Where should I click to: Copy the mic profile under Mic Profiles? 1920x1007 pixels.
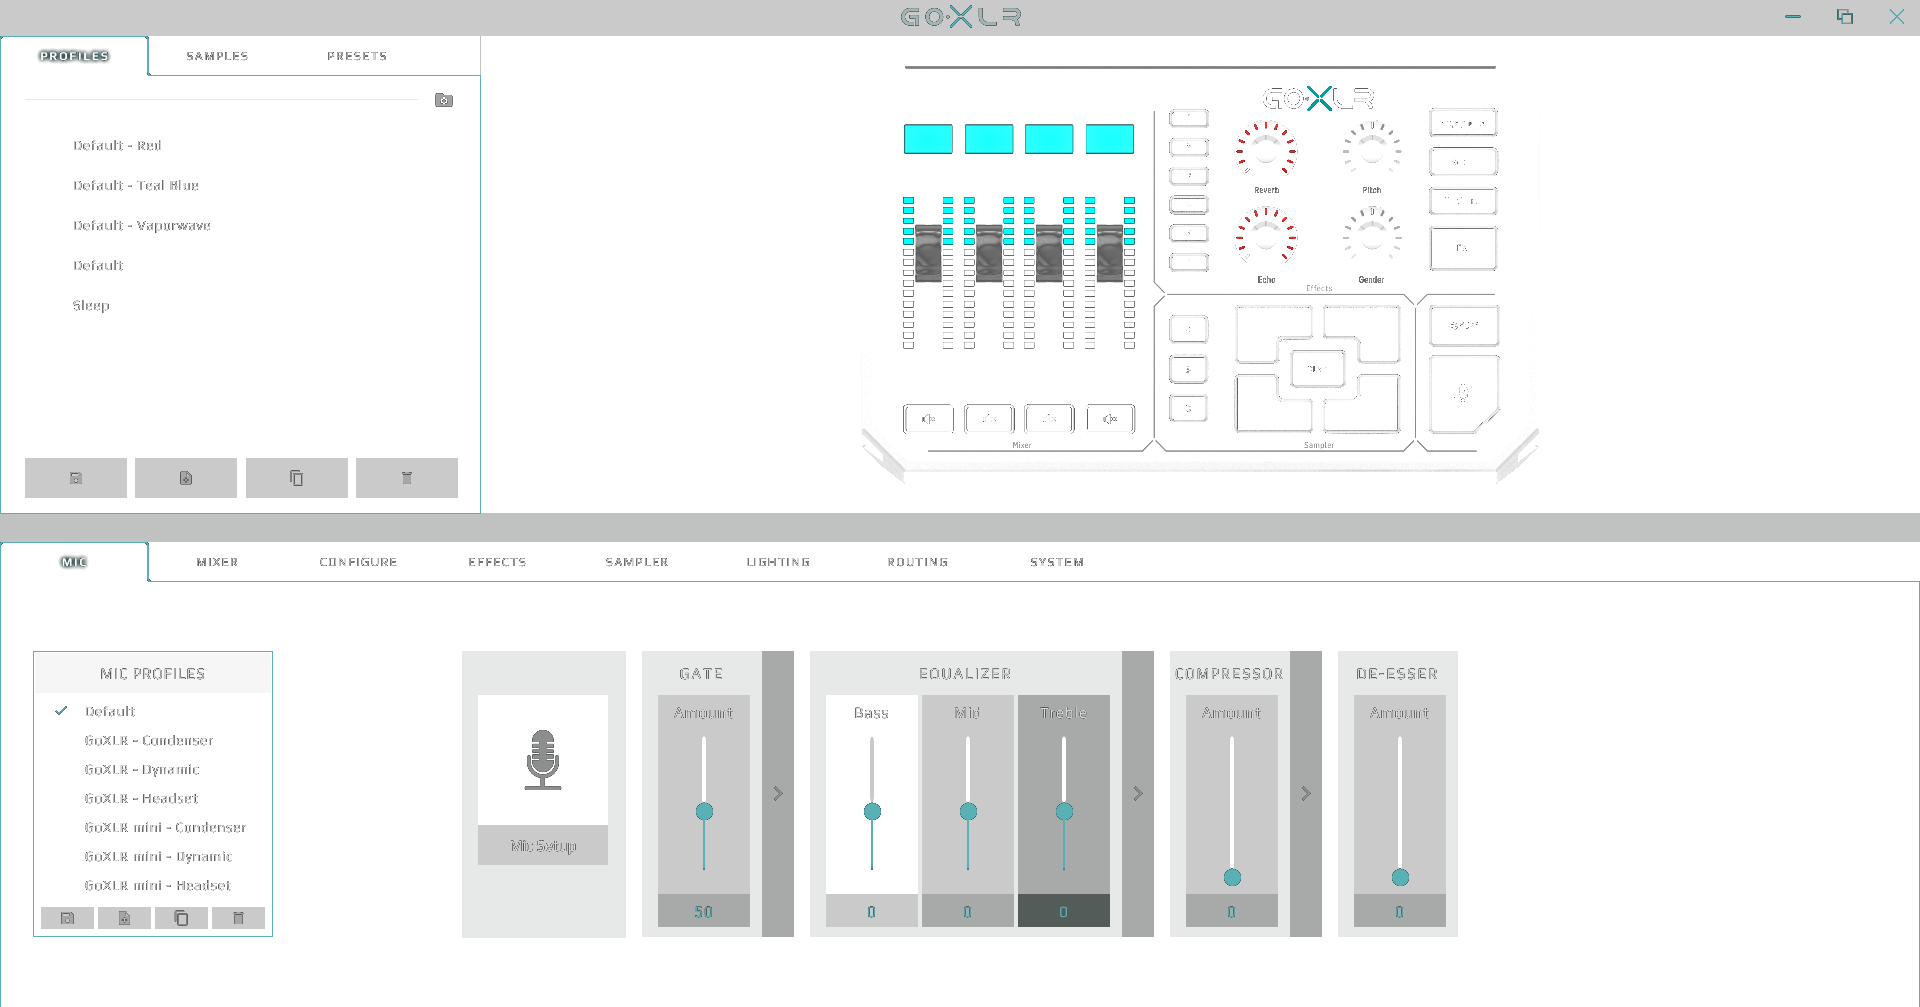pos(181,918)
